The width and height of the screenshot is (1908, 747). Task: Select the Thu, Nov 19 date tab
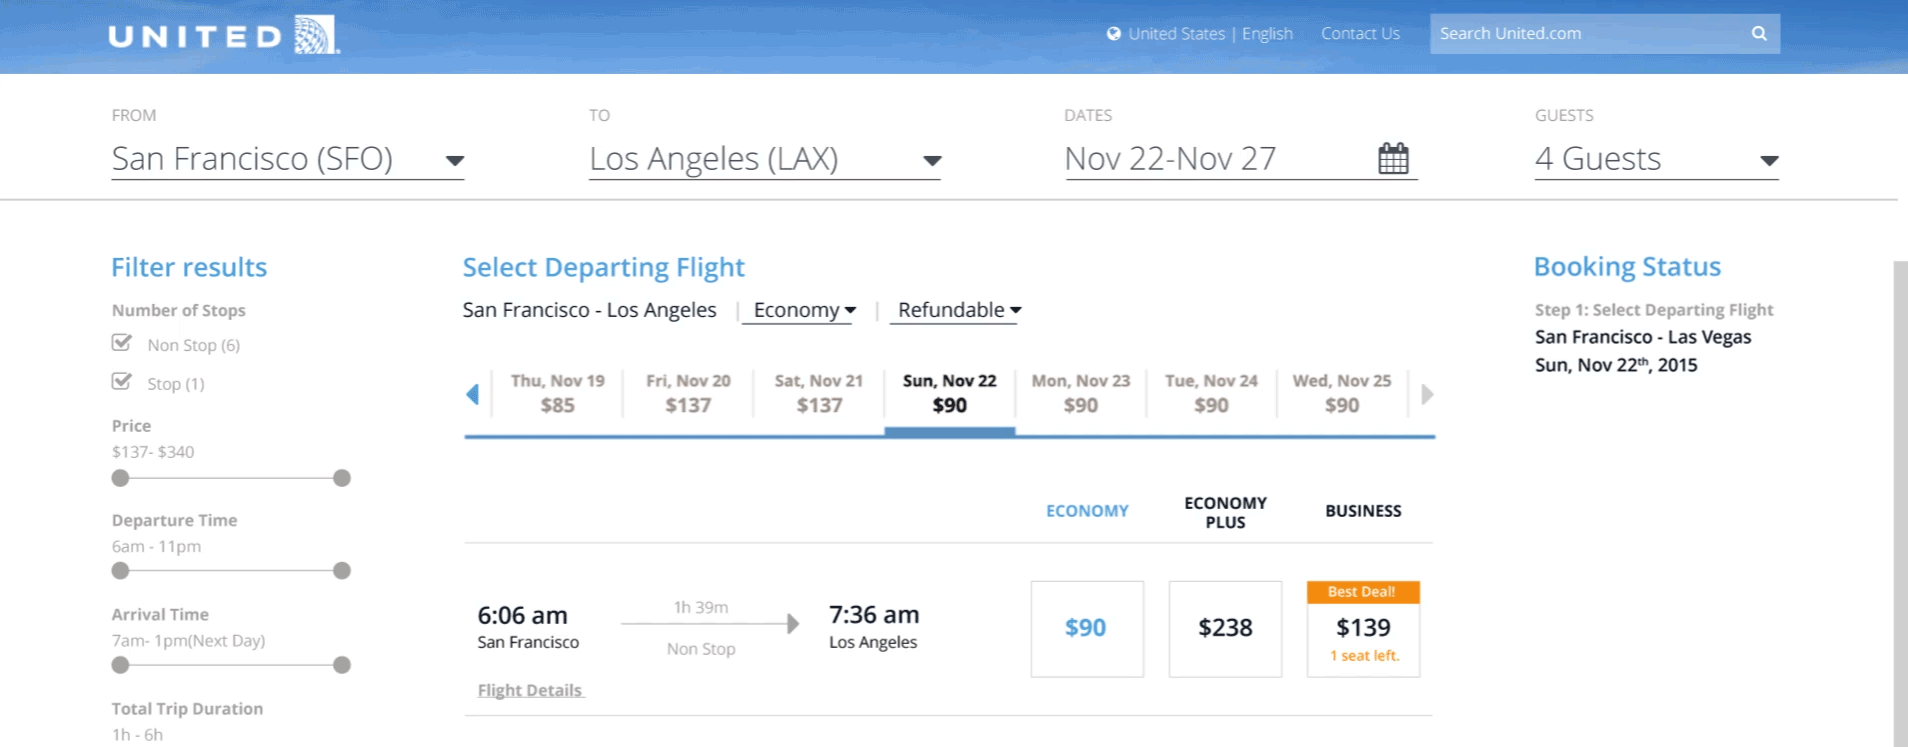coord(558,393)
